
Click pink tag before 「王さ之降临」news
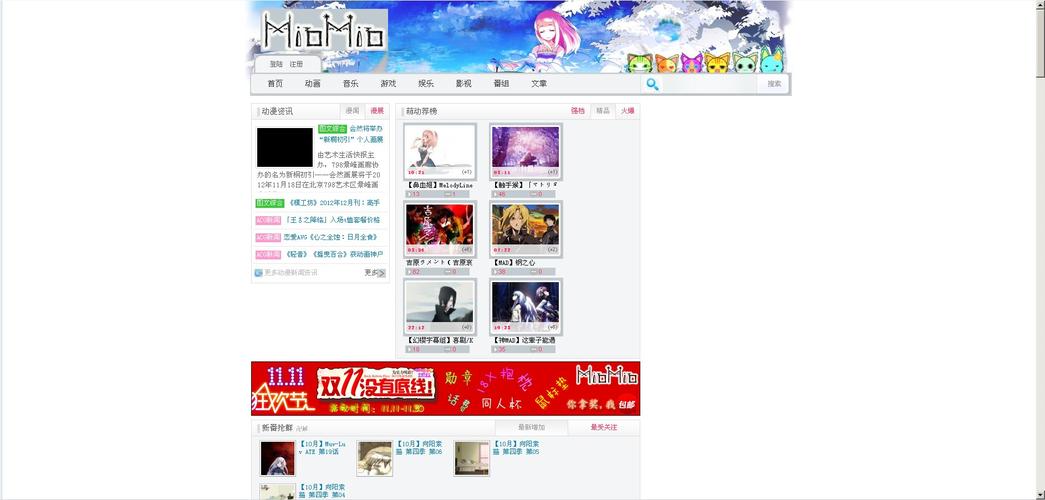[x=268, y=220]
